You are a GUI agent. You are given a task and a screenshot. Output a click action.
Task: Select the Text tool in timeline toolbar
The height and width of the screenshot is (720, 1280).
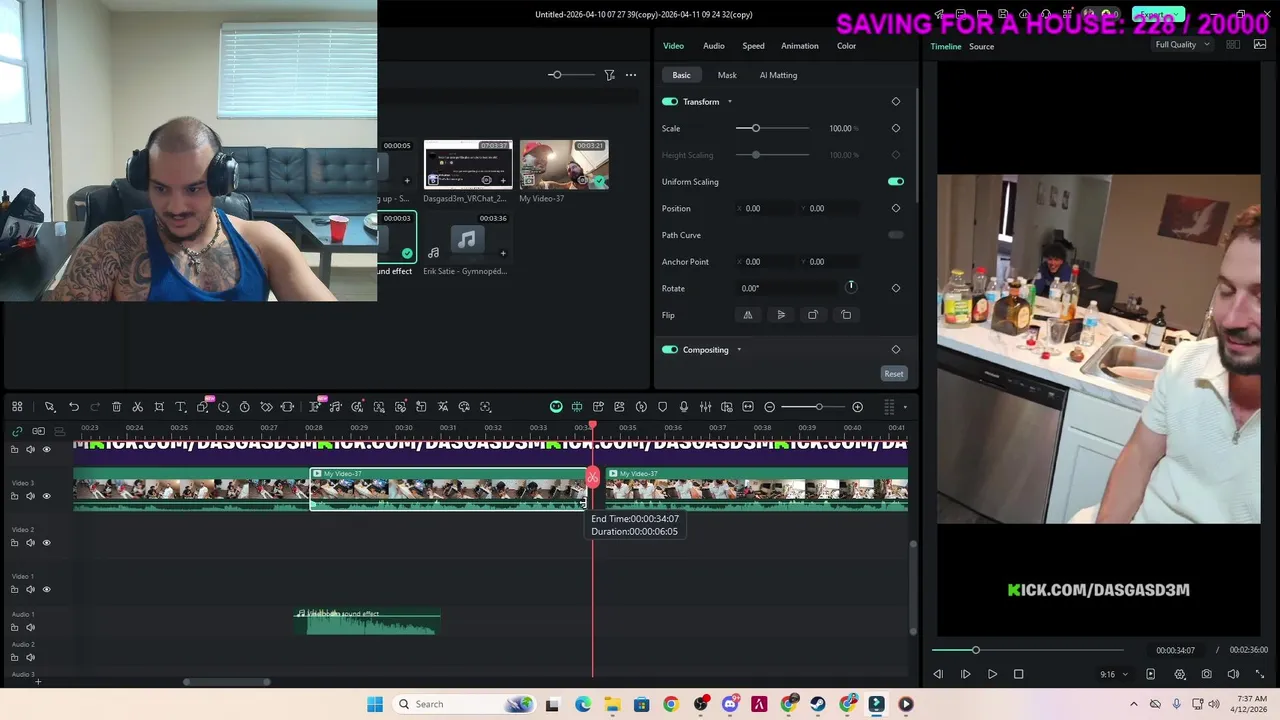[x=181, y=407]
